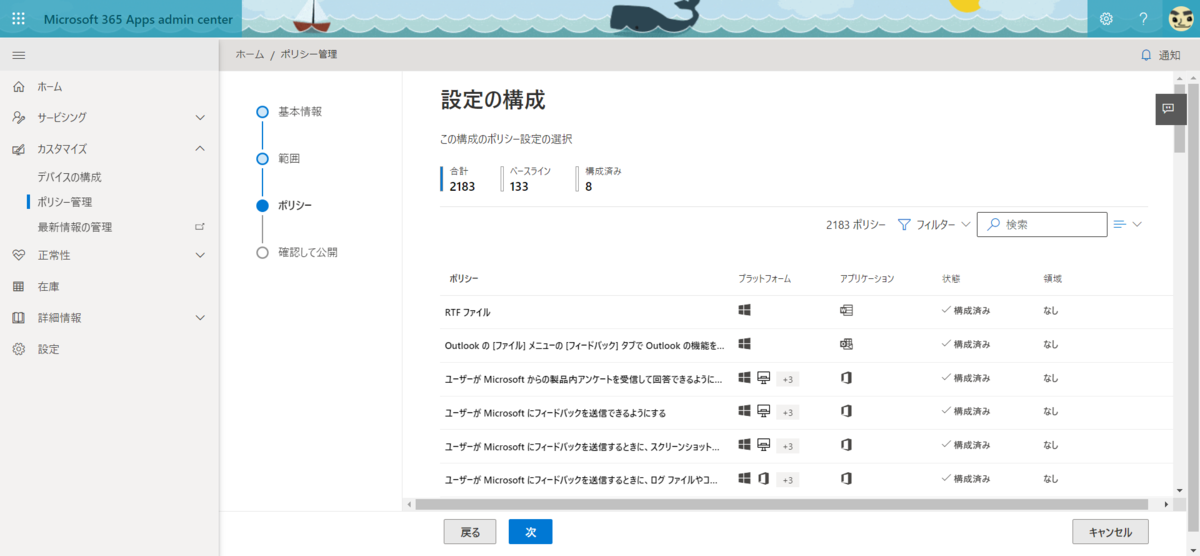Click +3 badge in スクリーンショット row
This screenshot has height=556, width=1200.
788,446
